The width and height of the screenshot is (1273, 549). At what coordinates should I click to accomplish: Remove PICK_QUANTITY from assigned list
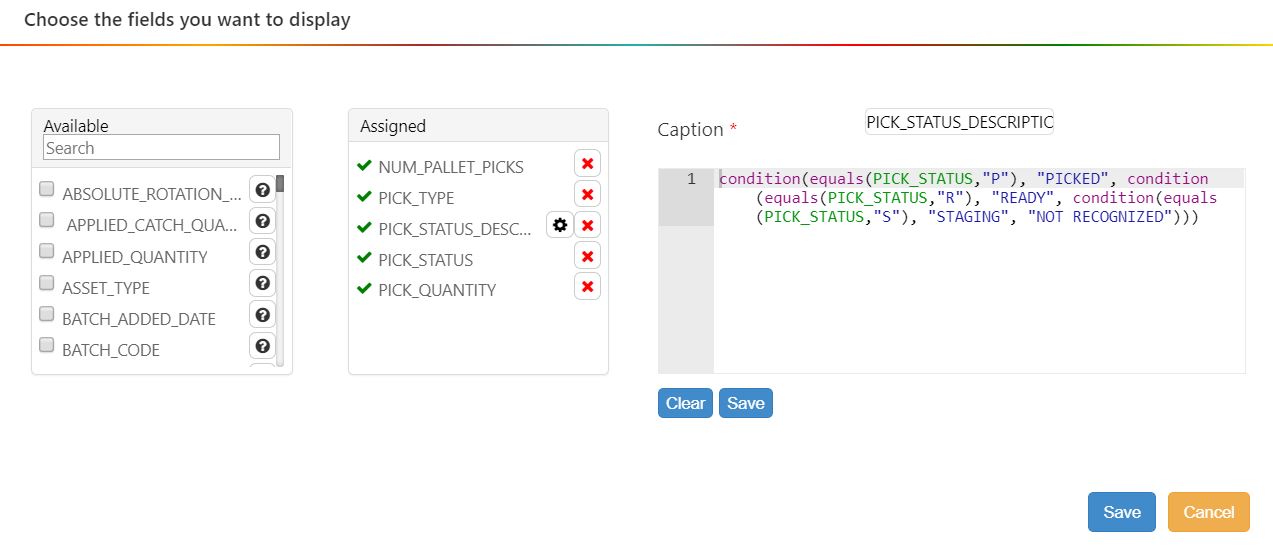[587, 288]
